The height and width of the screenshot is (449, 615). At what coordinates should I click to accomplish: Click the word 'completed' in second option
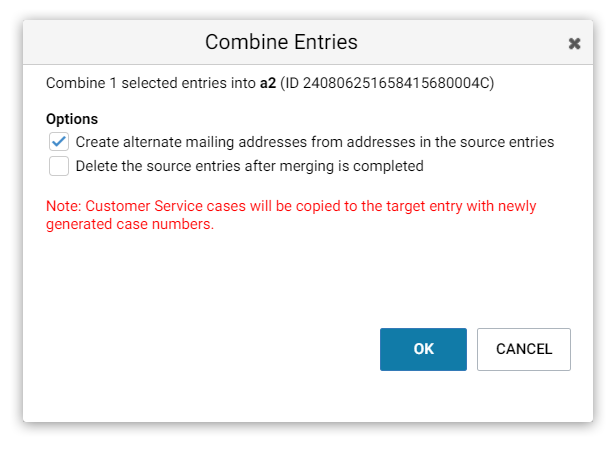(388, 166)
